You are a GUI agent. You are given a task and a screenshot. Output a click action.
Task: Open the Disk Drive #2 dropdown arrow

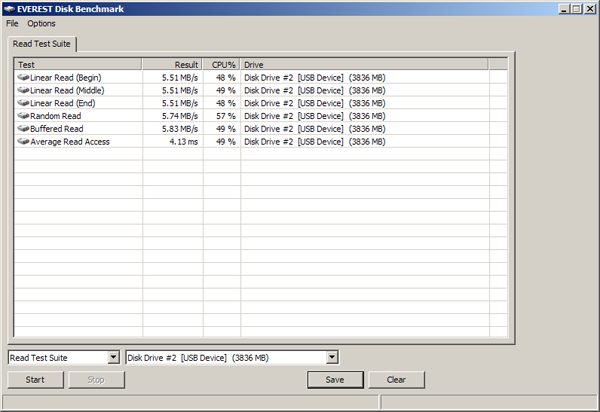[x=332, y=358]
